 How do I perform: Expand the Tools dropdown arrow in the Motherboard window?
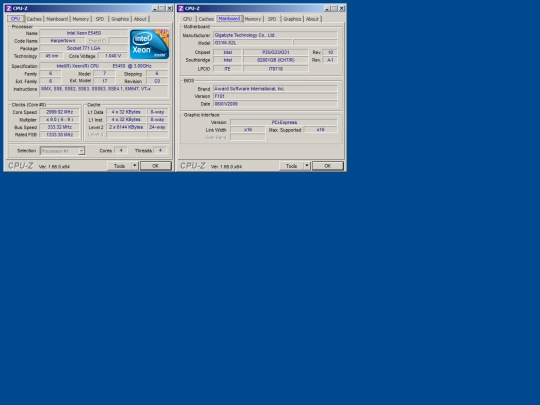coord(307,166)
